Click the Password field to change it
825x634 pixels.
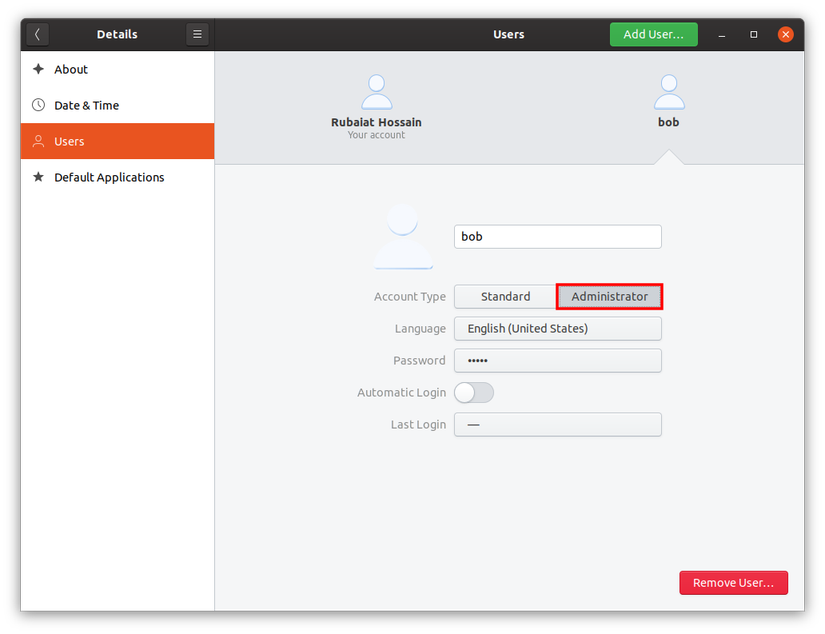(558, 361)
